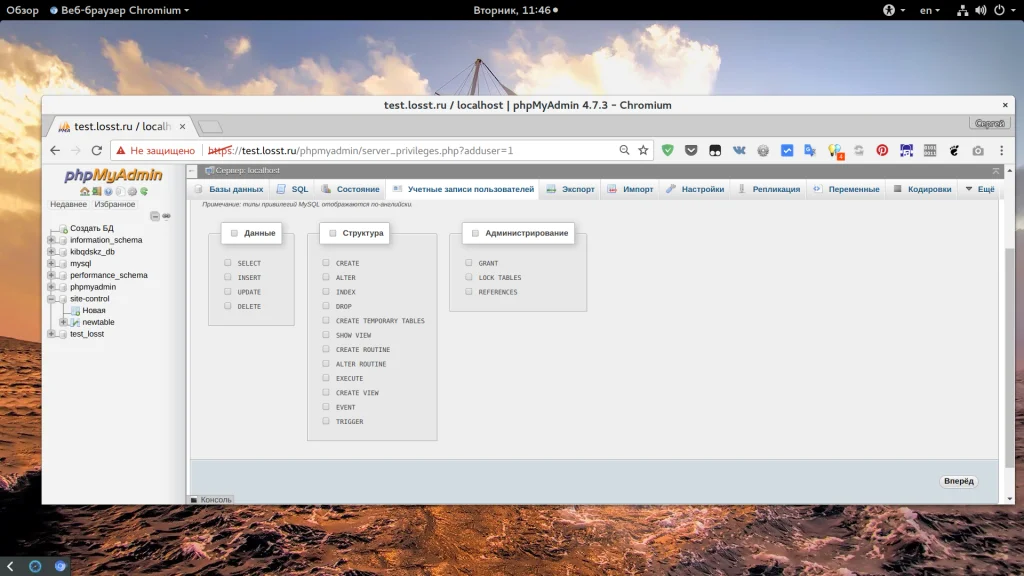Bookmark this page with the star icon
Image resolution: width=1024 pixels, height=576 pixels.
(x=643, y=150)
